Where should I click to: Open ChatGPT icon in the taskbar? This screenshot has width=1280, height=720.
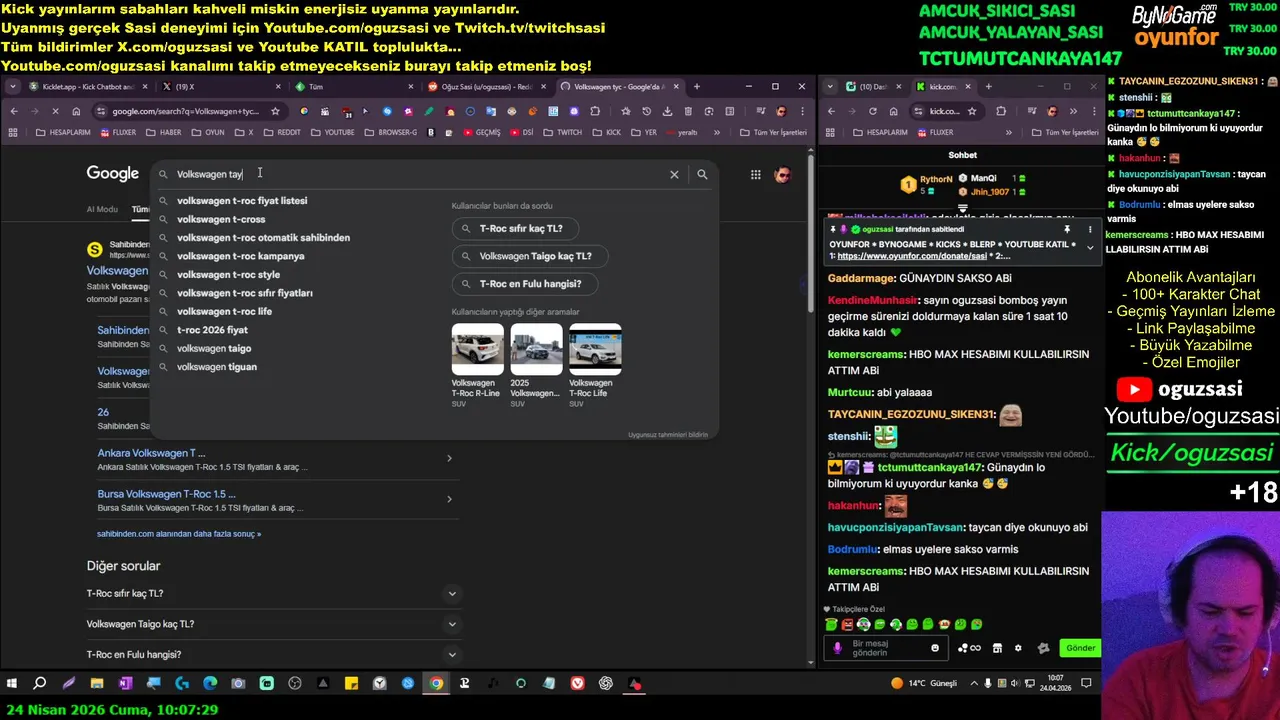pyautogui.click(x=606, y=684)
